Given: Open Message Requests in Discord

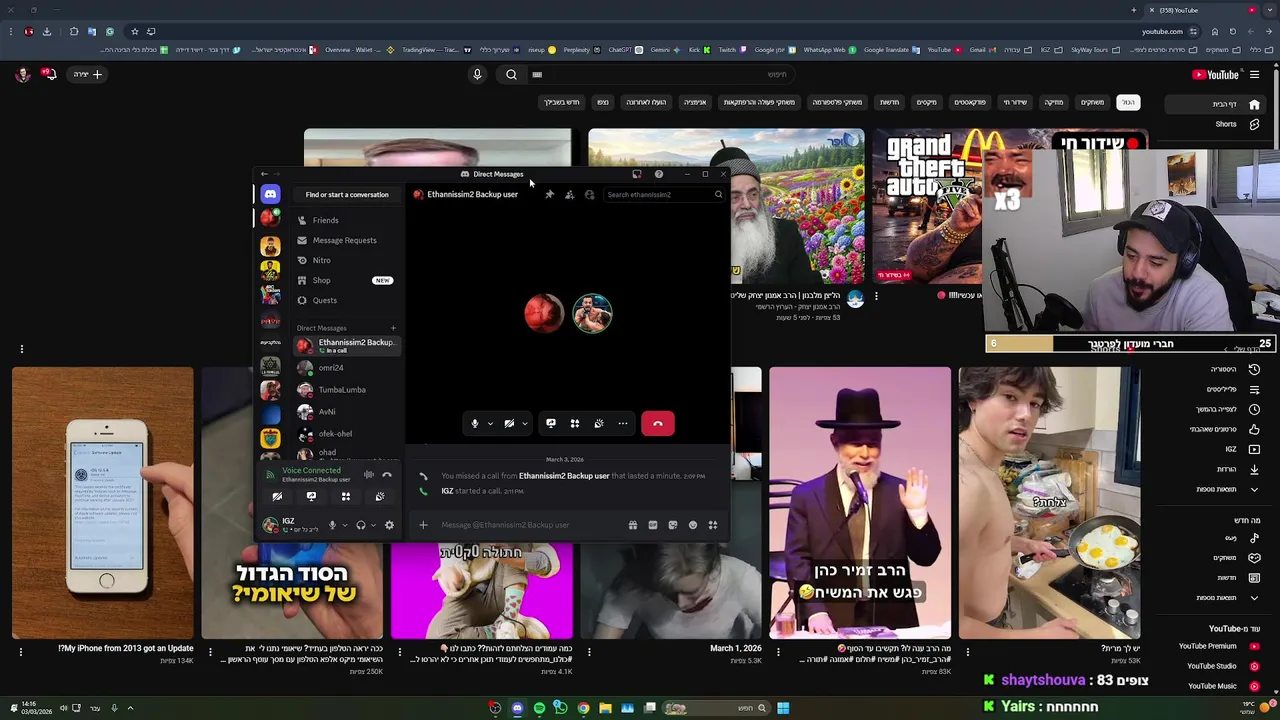Looking at the screenshot, I should click(346, 240).
